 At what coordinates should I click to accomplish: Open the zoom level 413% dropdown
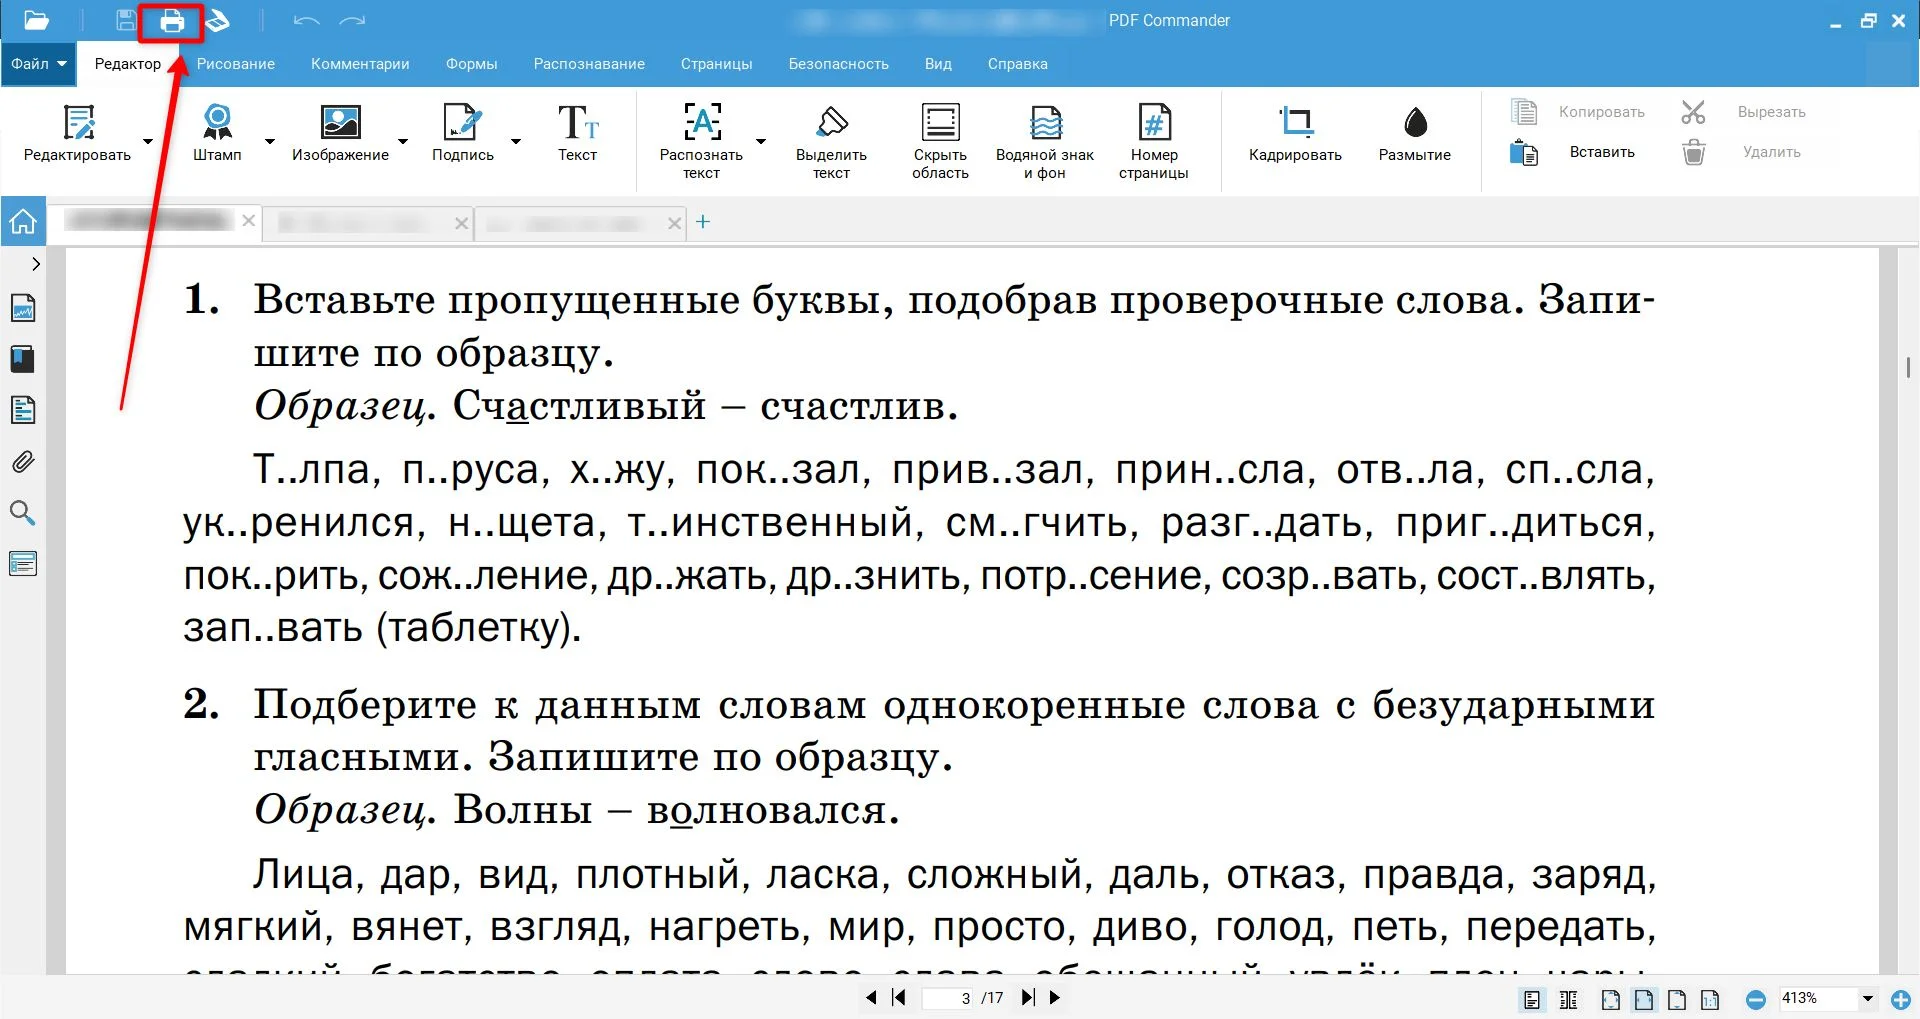tap(1867, 998)
